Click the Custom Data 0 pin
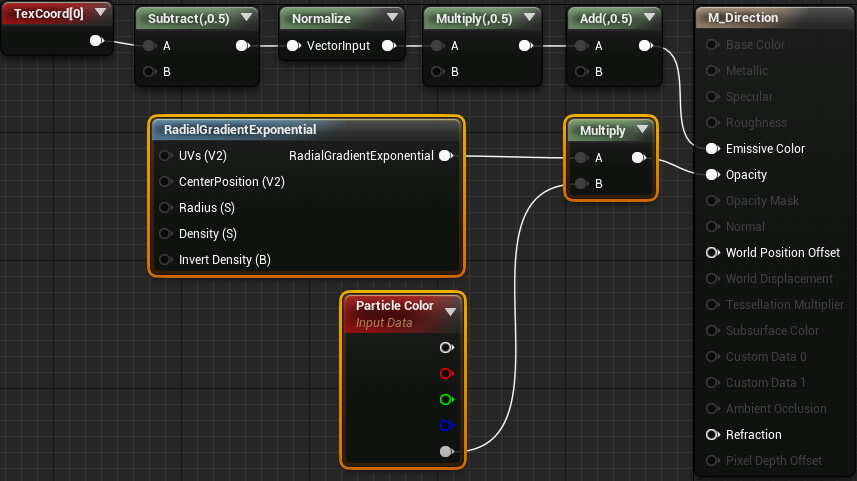This screenshot has width=857, height=481. coord(712,356)
